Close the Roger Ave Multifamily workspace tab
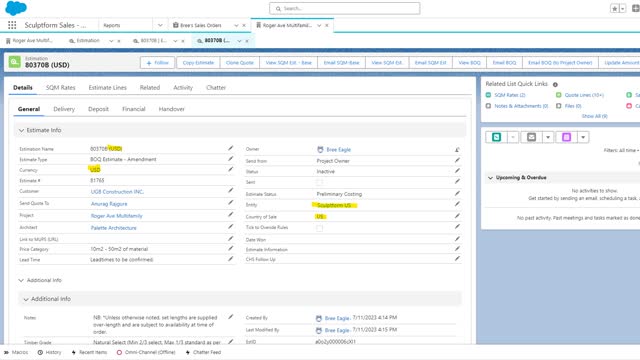The height and width of the screenshot is (360, 640). (327, 25)
